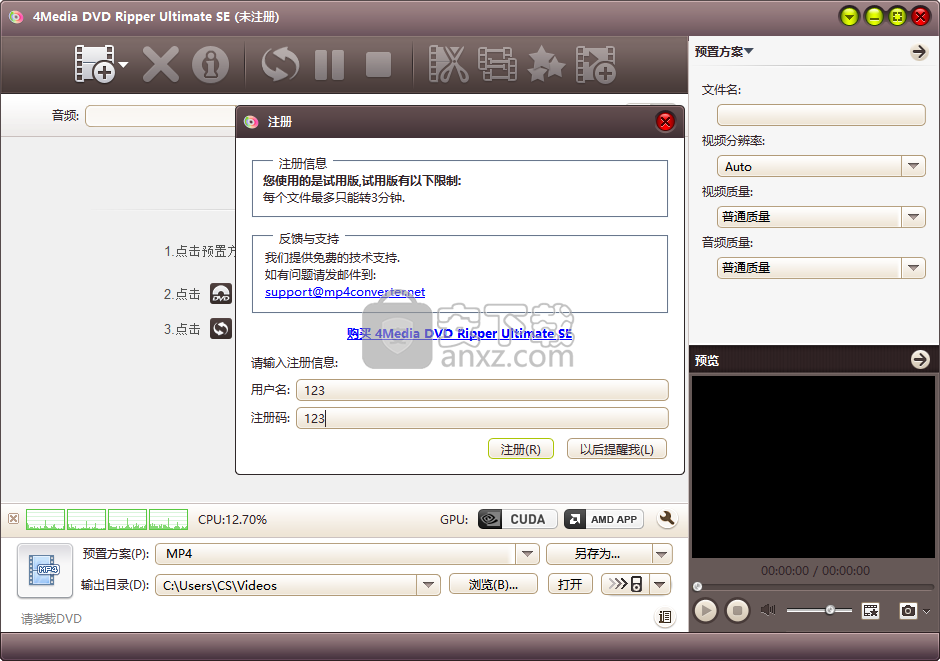Take a snapshot with camera icon
The height and width of the screenshot is (661, 940).
pyautogui.click(x=908, y=611)
